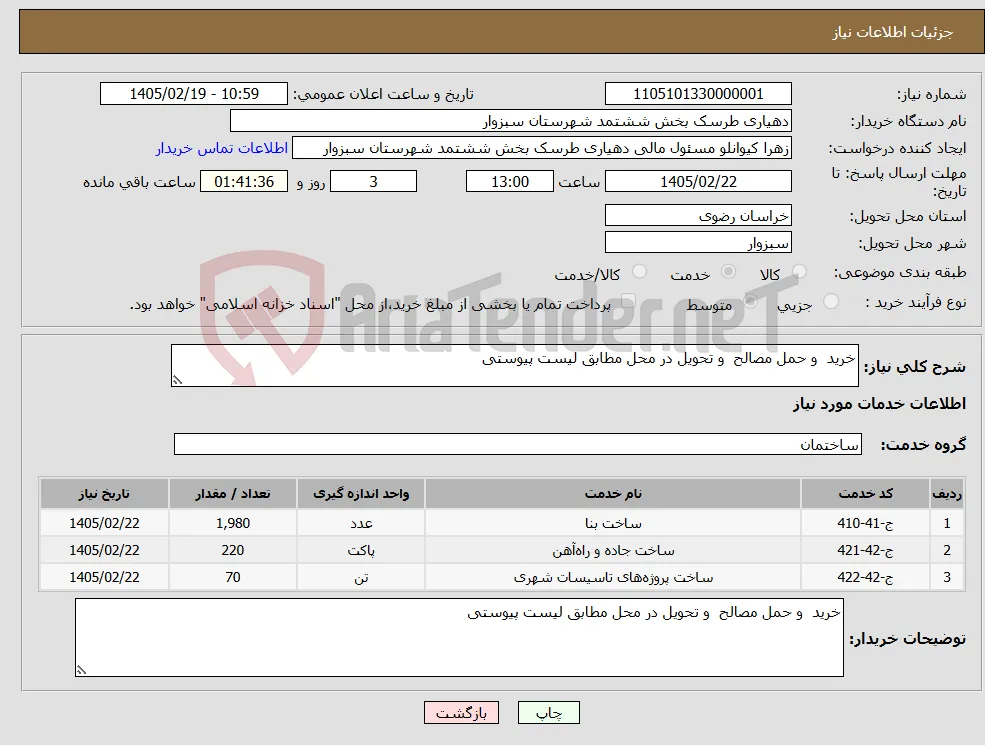
Task: Click the نام خدمت column header
Action: click(612, 494)
